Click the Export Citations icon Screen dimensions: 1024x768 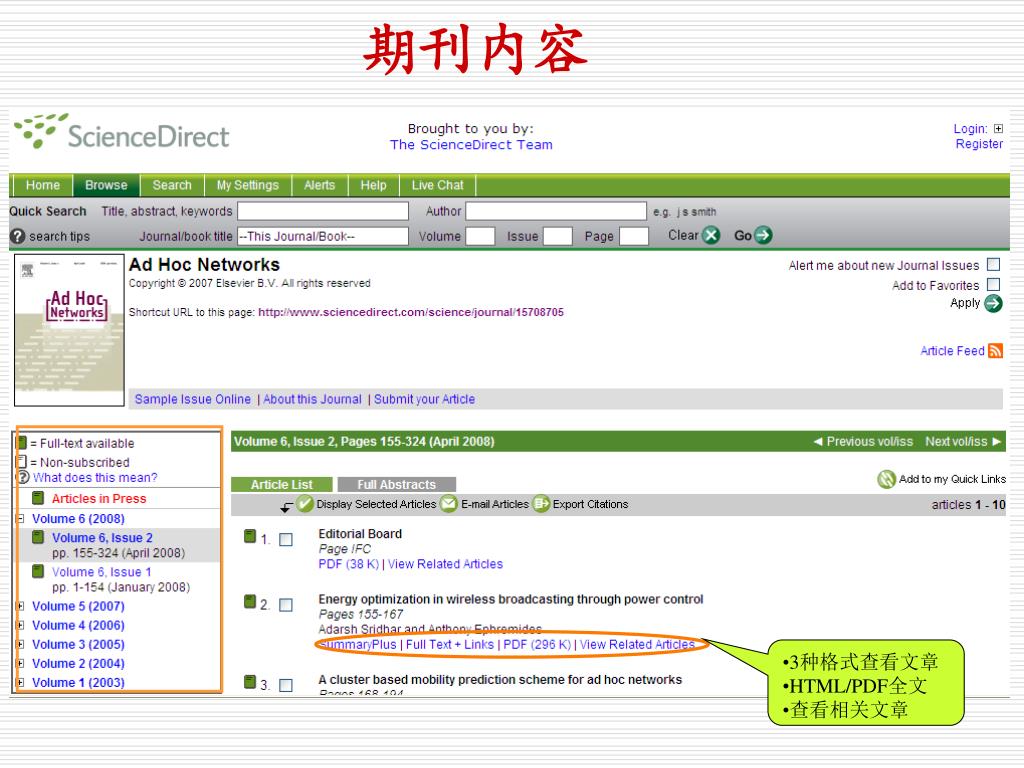(x=541, y=504)
